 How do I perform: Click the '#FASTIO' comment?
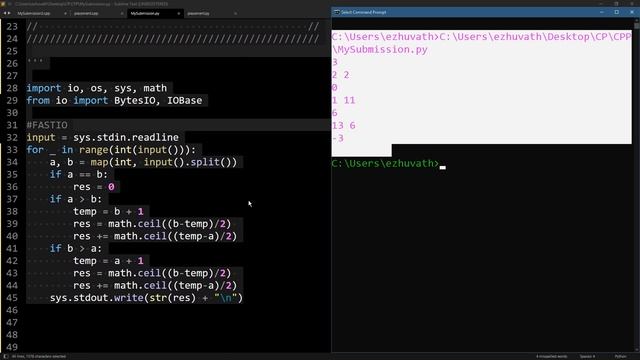tap(47, 125)
